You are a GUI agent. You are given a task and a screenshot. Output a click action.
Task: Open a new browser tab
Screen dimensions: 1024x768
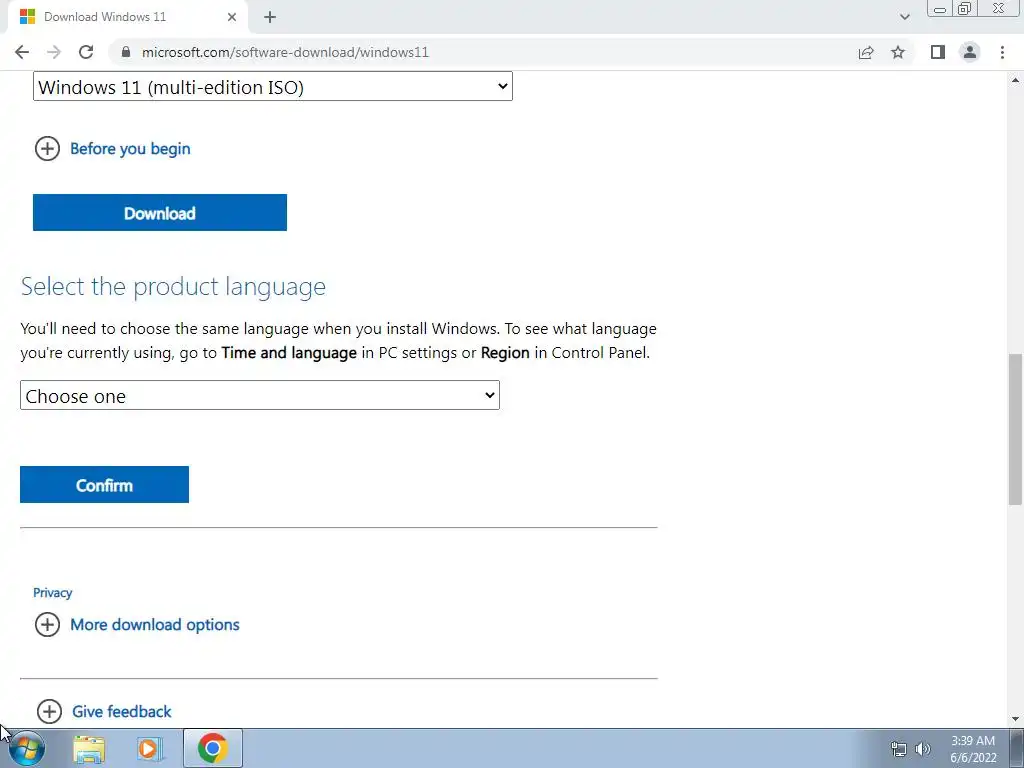click(x=270, y=17)
